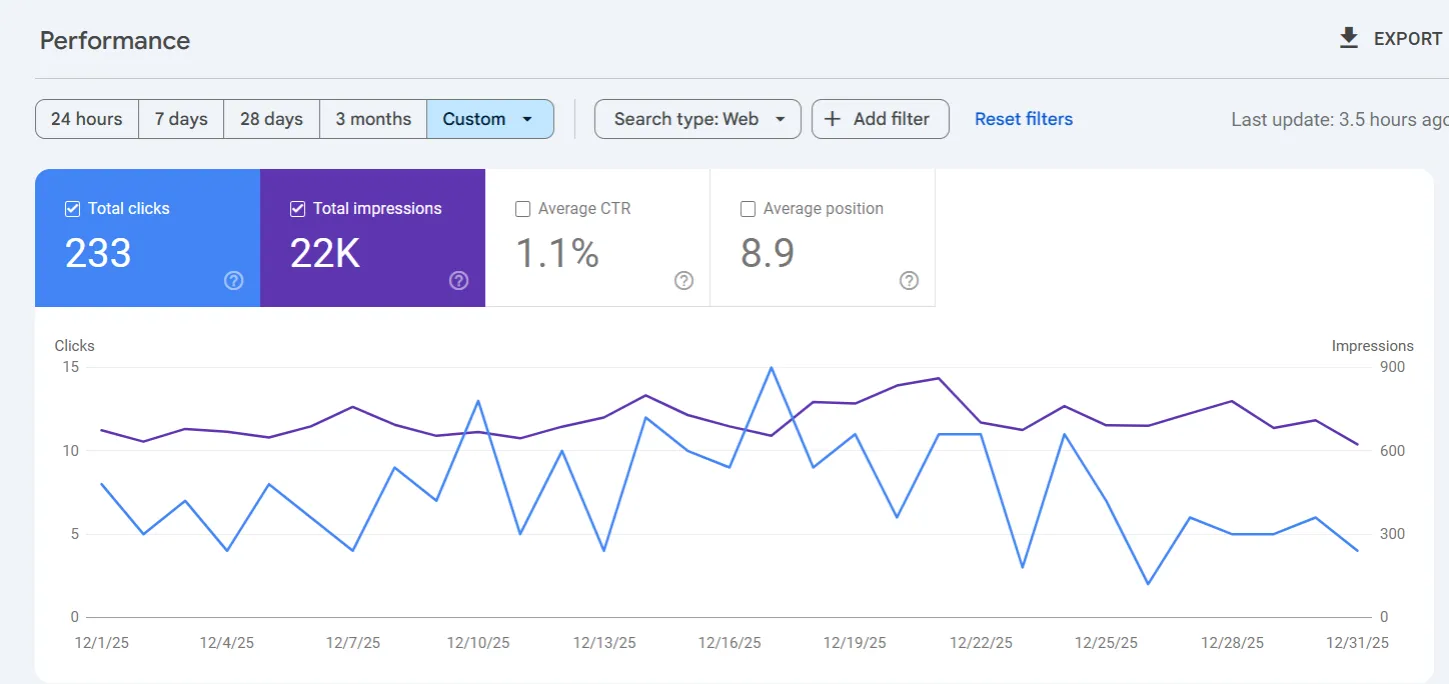Enable the Average CTR checkbox
The image size is (1449, 684).
(522, 209)
